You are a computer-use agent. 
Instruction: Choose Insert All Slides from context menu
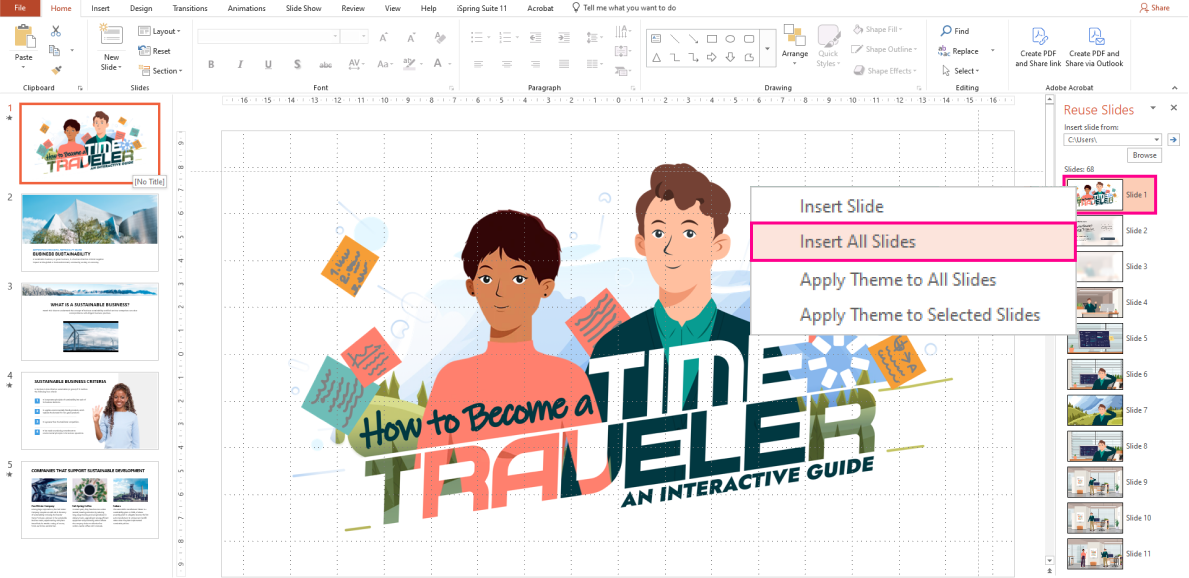pos(912,242)
